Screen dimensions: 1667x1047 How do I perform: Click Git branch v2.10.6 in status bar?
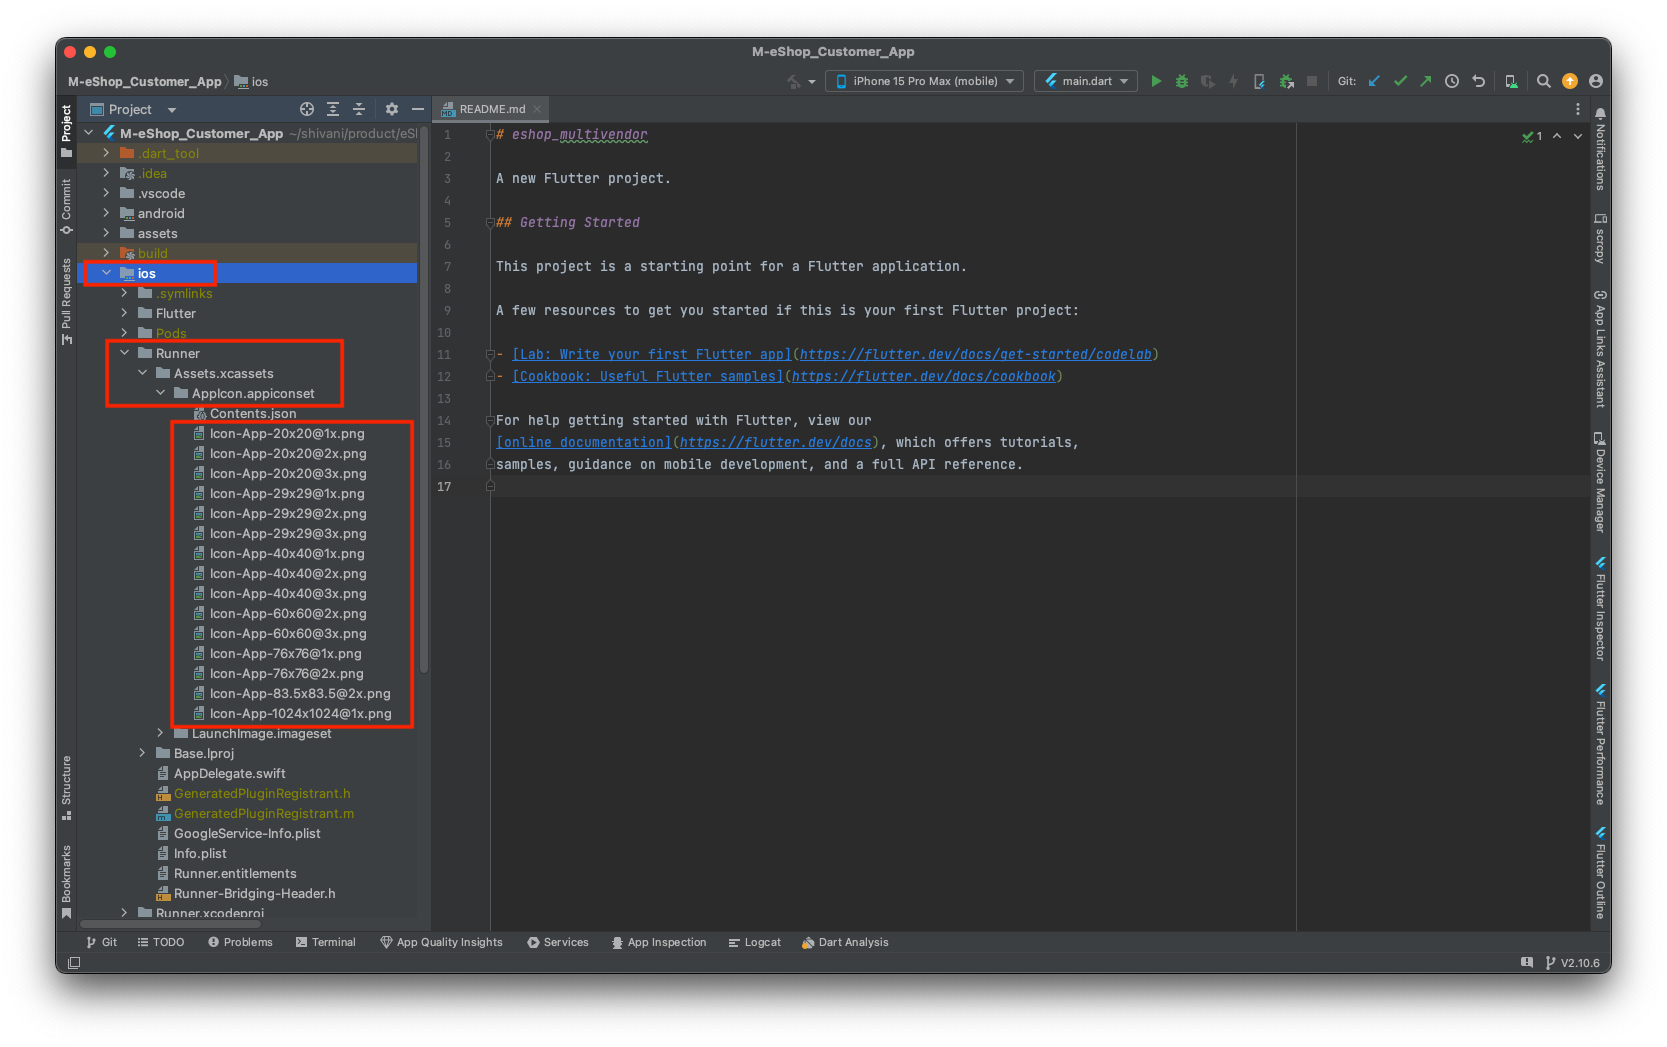tap(1573, 963)
